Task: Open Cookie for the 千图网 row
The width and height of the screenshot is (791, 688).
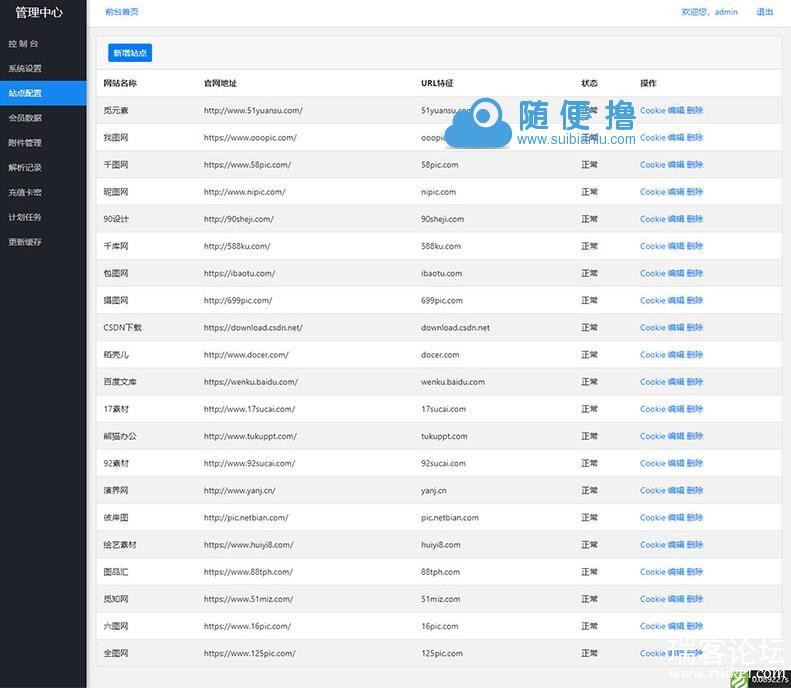Action: click(653, 164)
